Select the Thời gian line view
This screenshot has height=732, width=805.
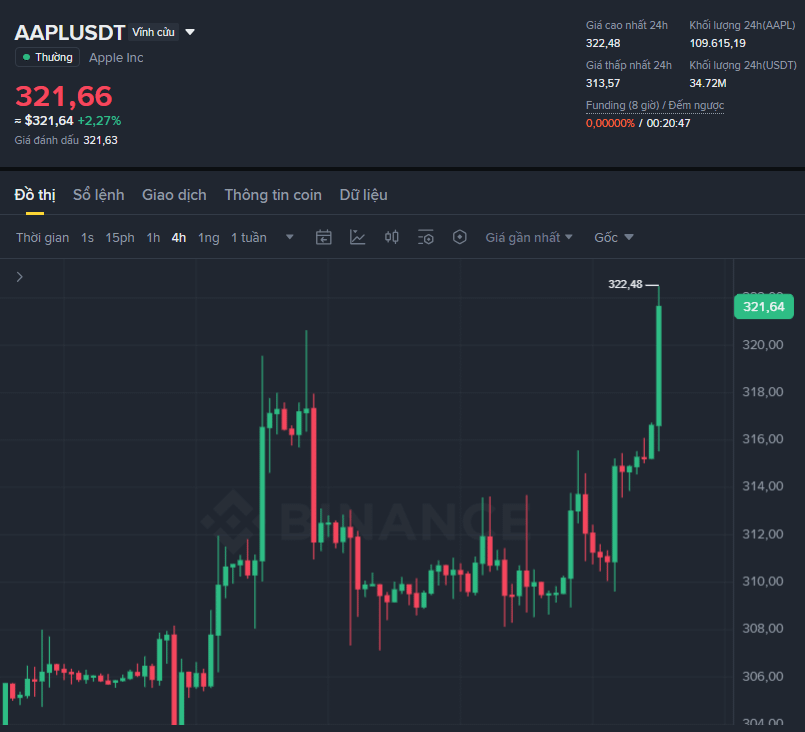pyautogui.click(x=42, y=238)
